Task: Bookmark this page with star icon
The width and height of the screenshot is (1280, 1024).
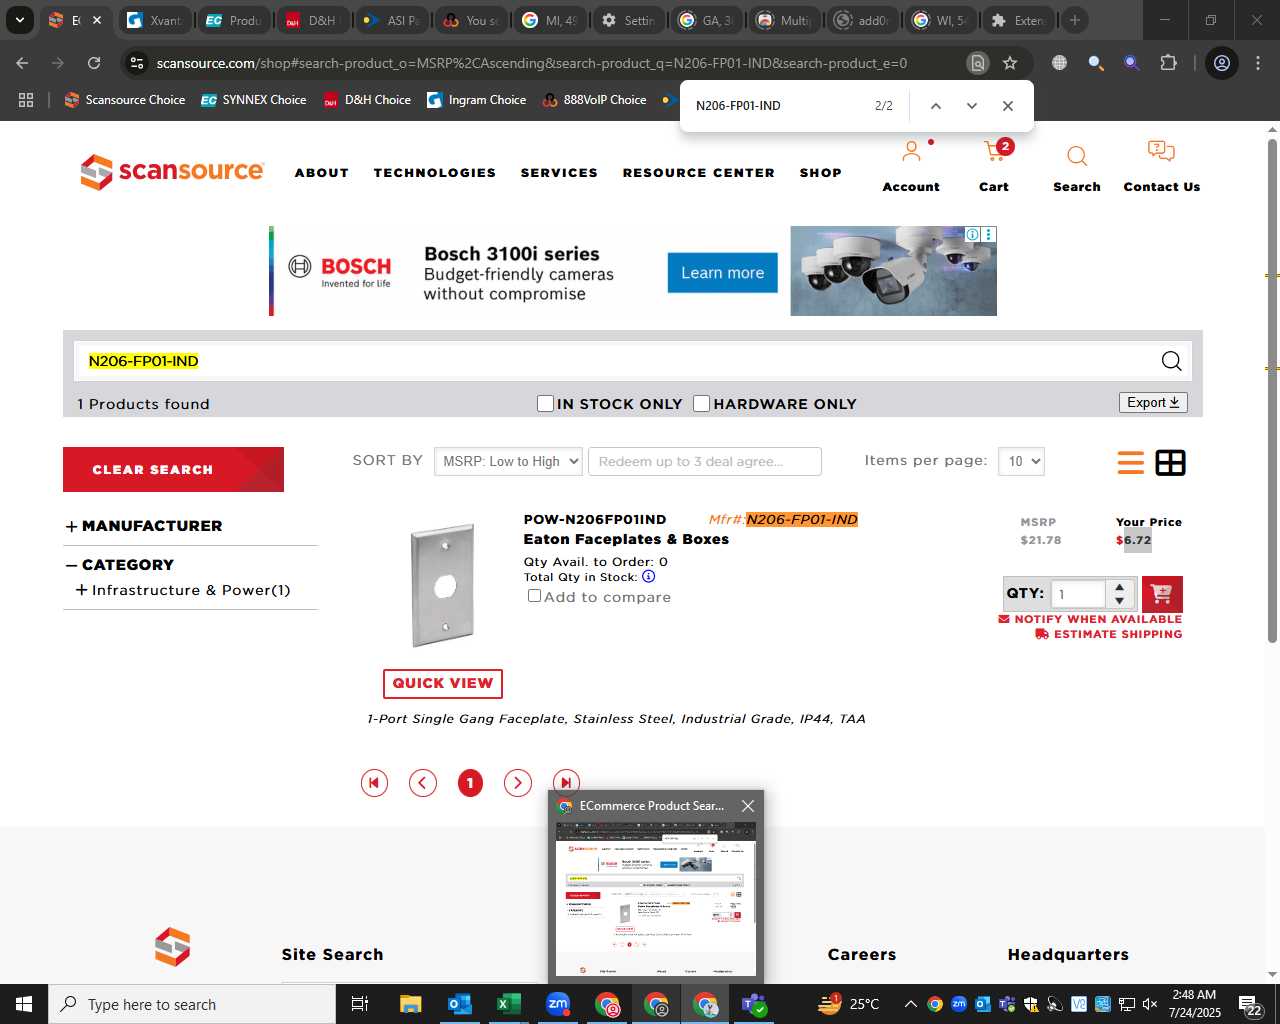Action: (x=1010, y=63)
